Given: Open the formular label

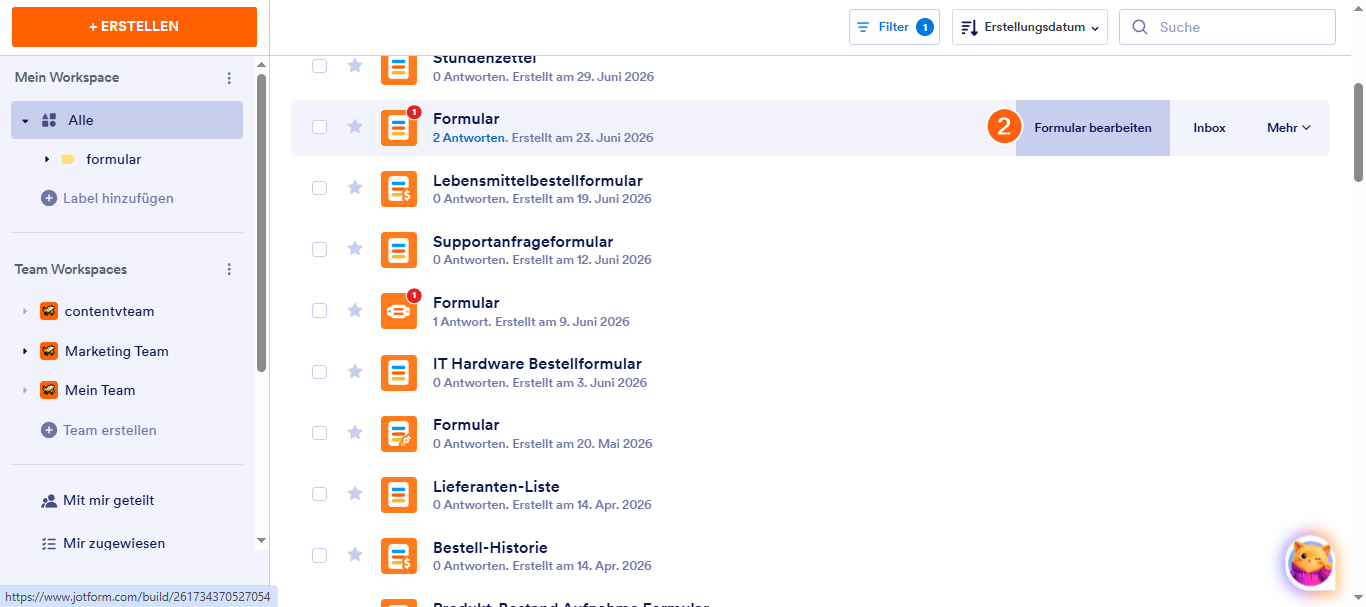Looking at the screenshot, I should (113, 159).
